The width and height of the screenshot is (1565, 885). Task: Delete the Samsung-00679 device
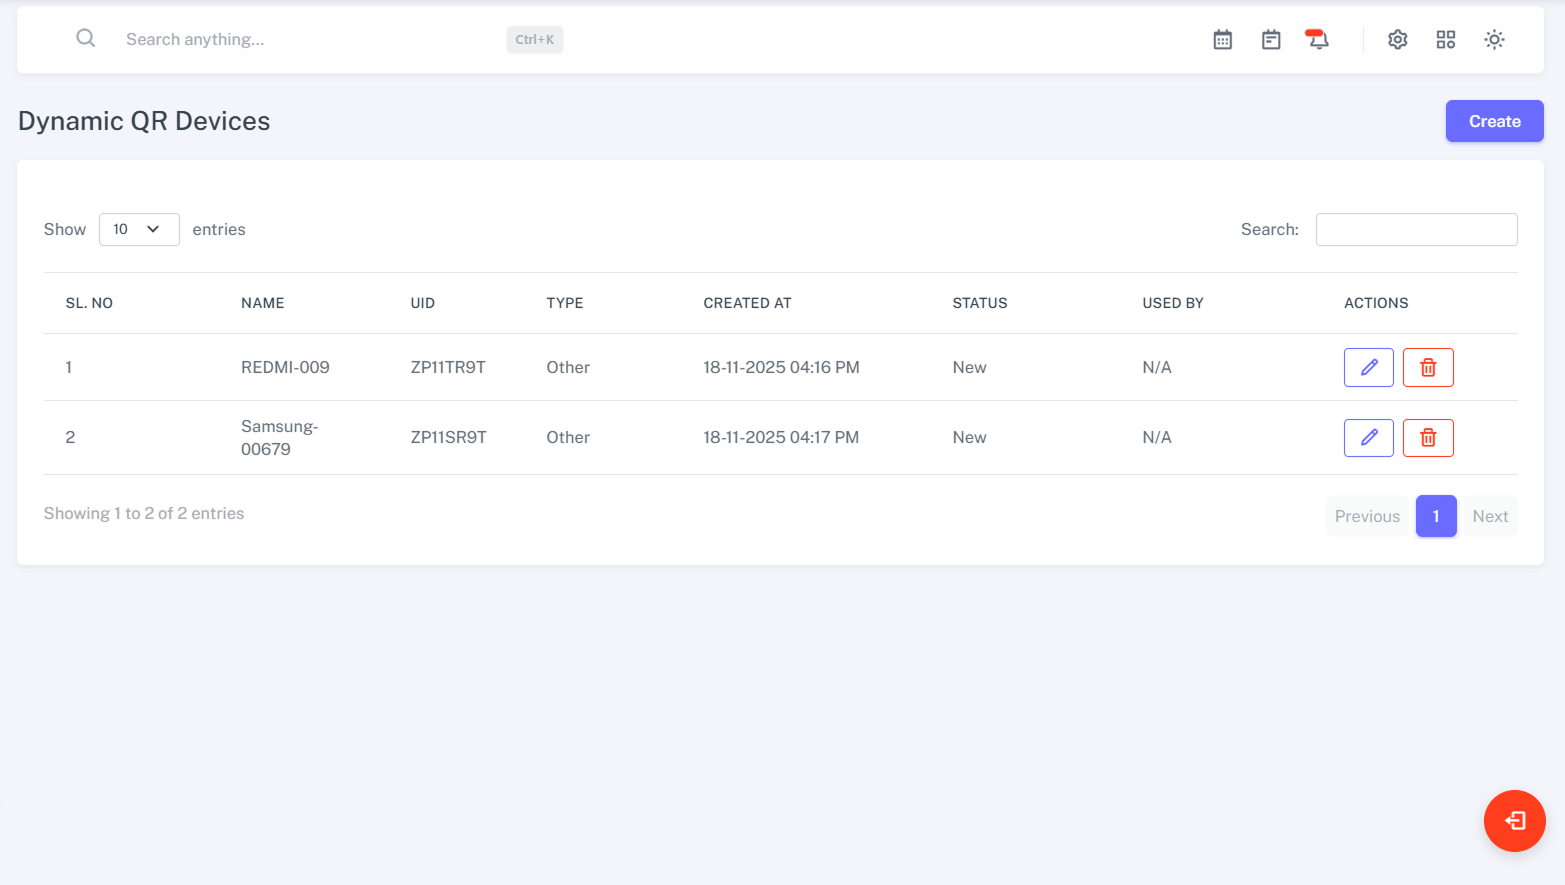pyautogui.click(x=1427, y=437)
